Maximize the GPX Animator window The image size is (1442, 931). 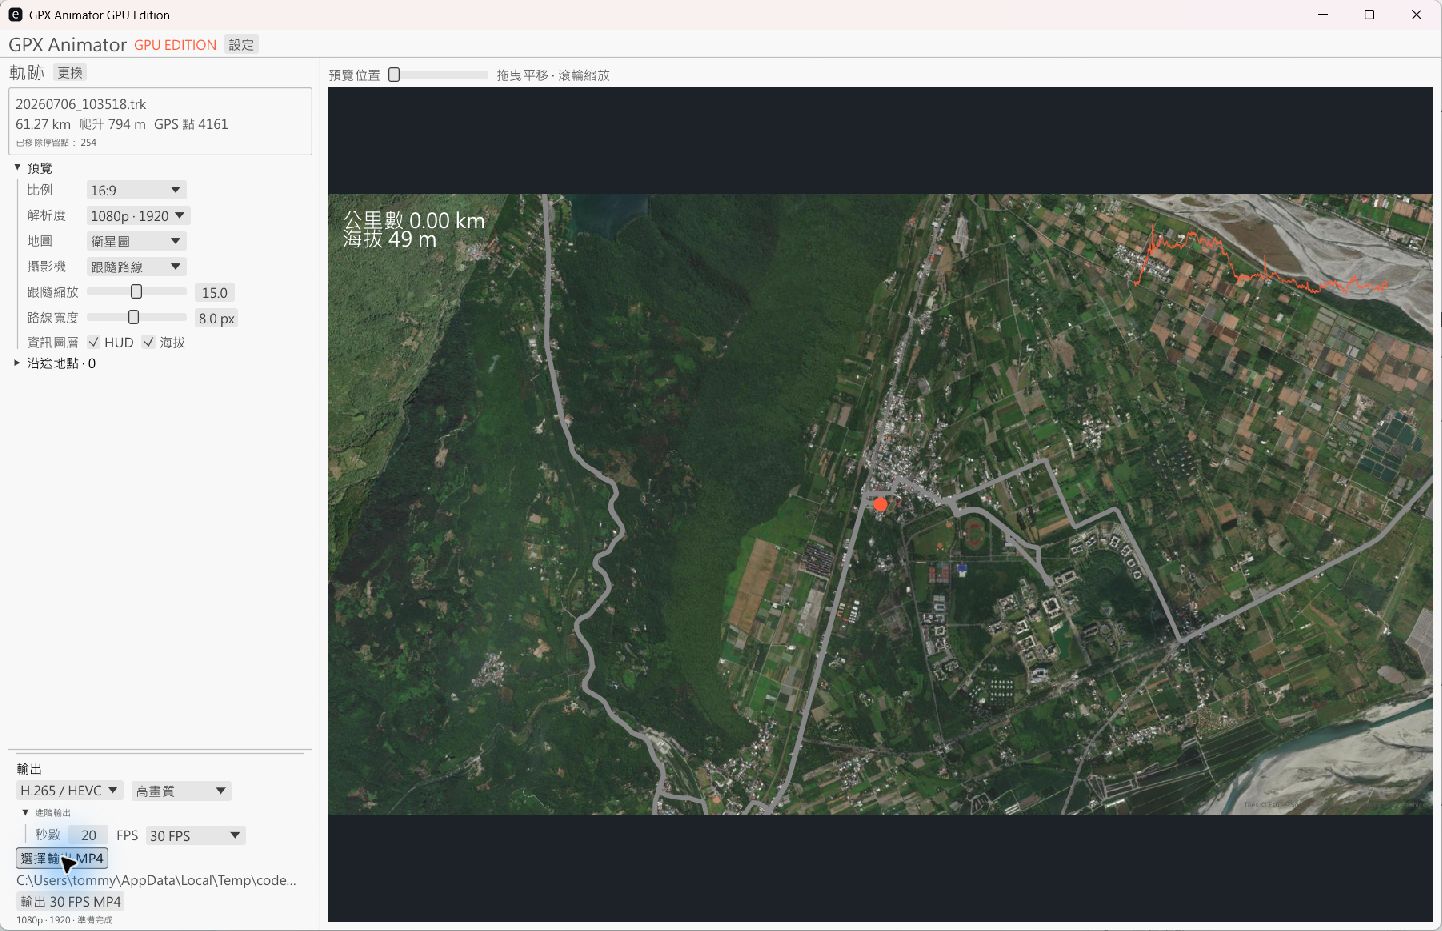coord(1369,14)
